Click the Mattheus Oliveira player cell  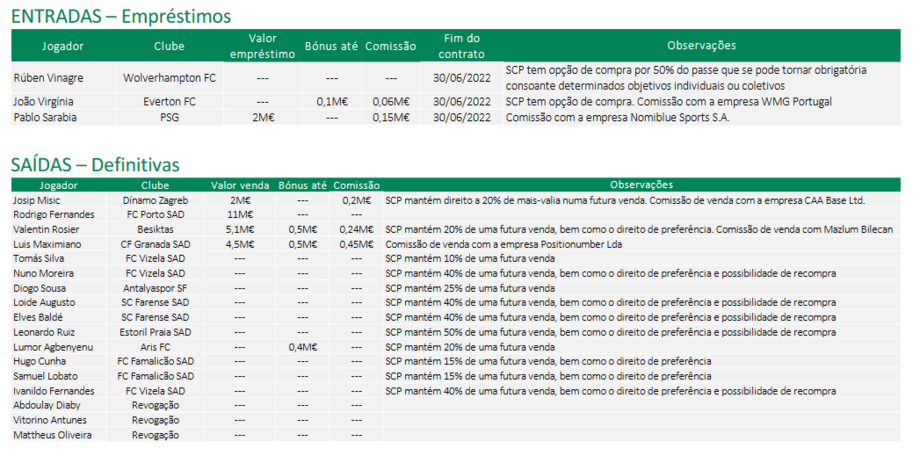53,435
